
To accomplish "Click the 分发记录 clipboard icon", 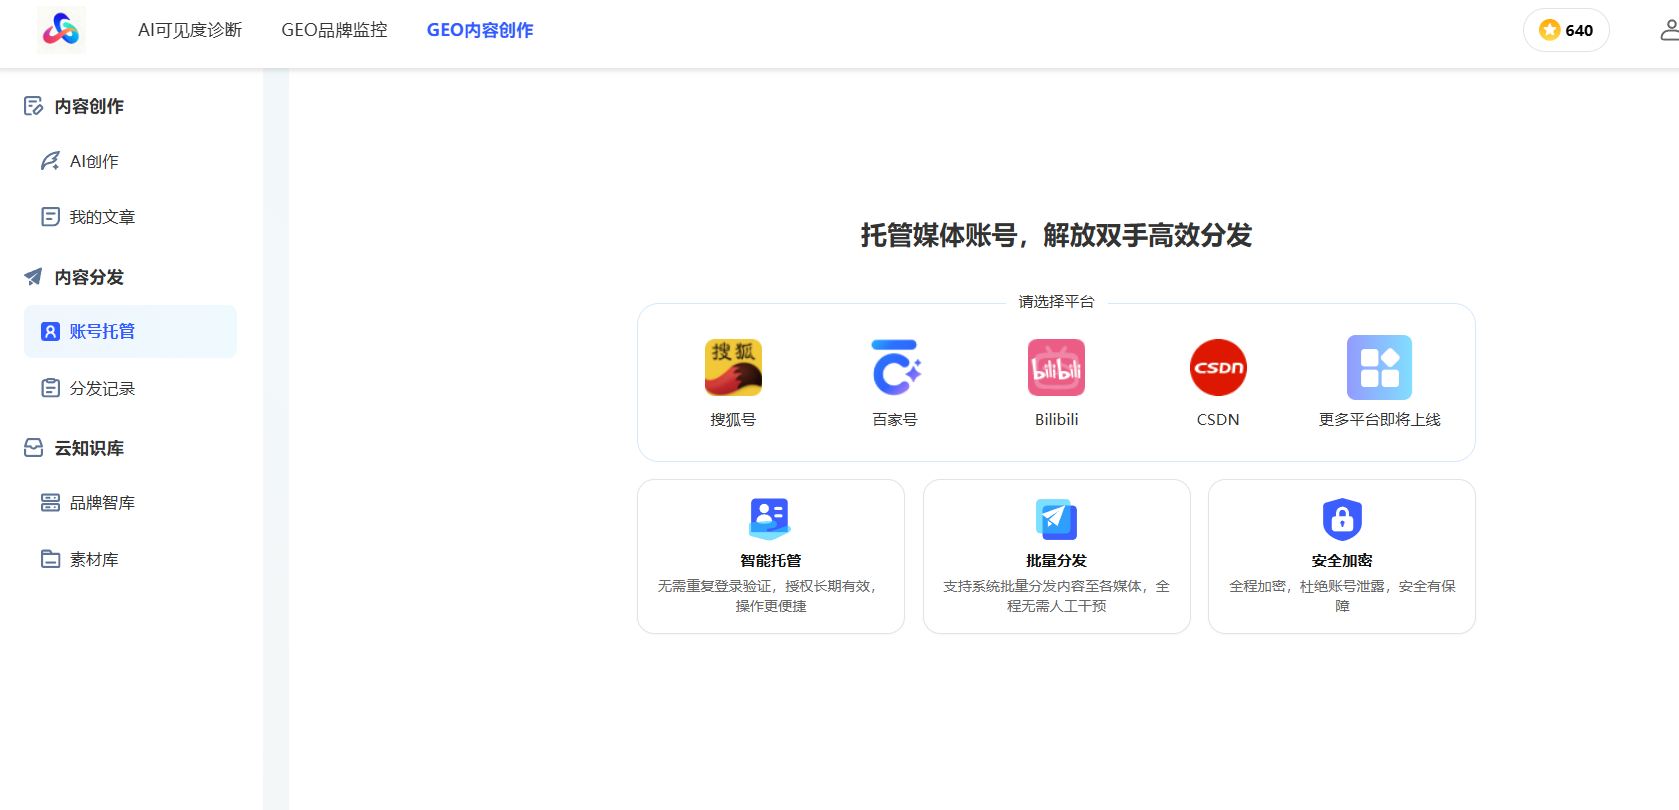I will pos(50,388).
